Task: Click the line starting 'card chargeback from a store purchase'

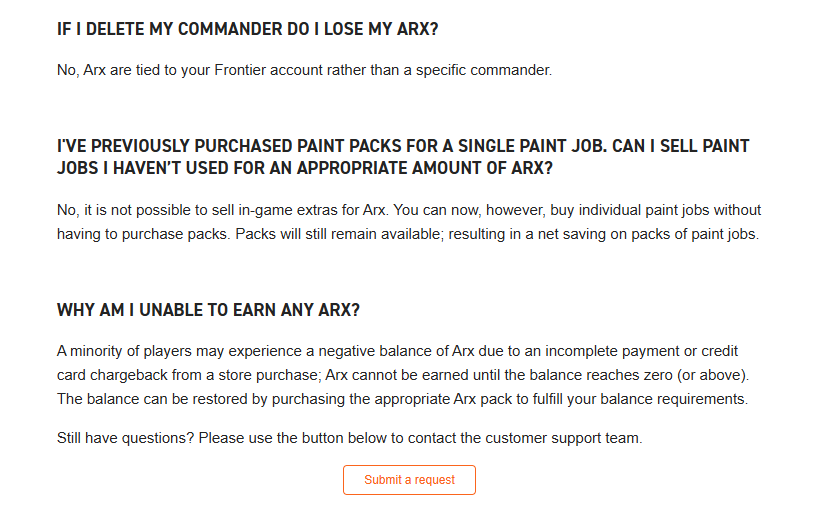Action: click(403, 375)
